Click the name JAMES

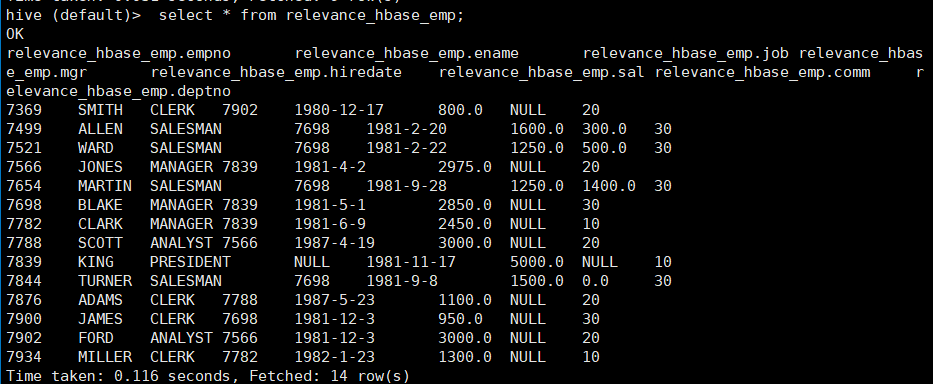(100, 319)
